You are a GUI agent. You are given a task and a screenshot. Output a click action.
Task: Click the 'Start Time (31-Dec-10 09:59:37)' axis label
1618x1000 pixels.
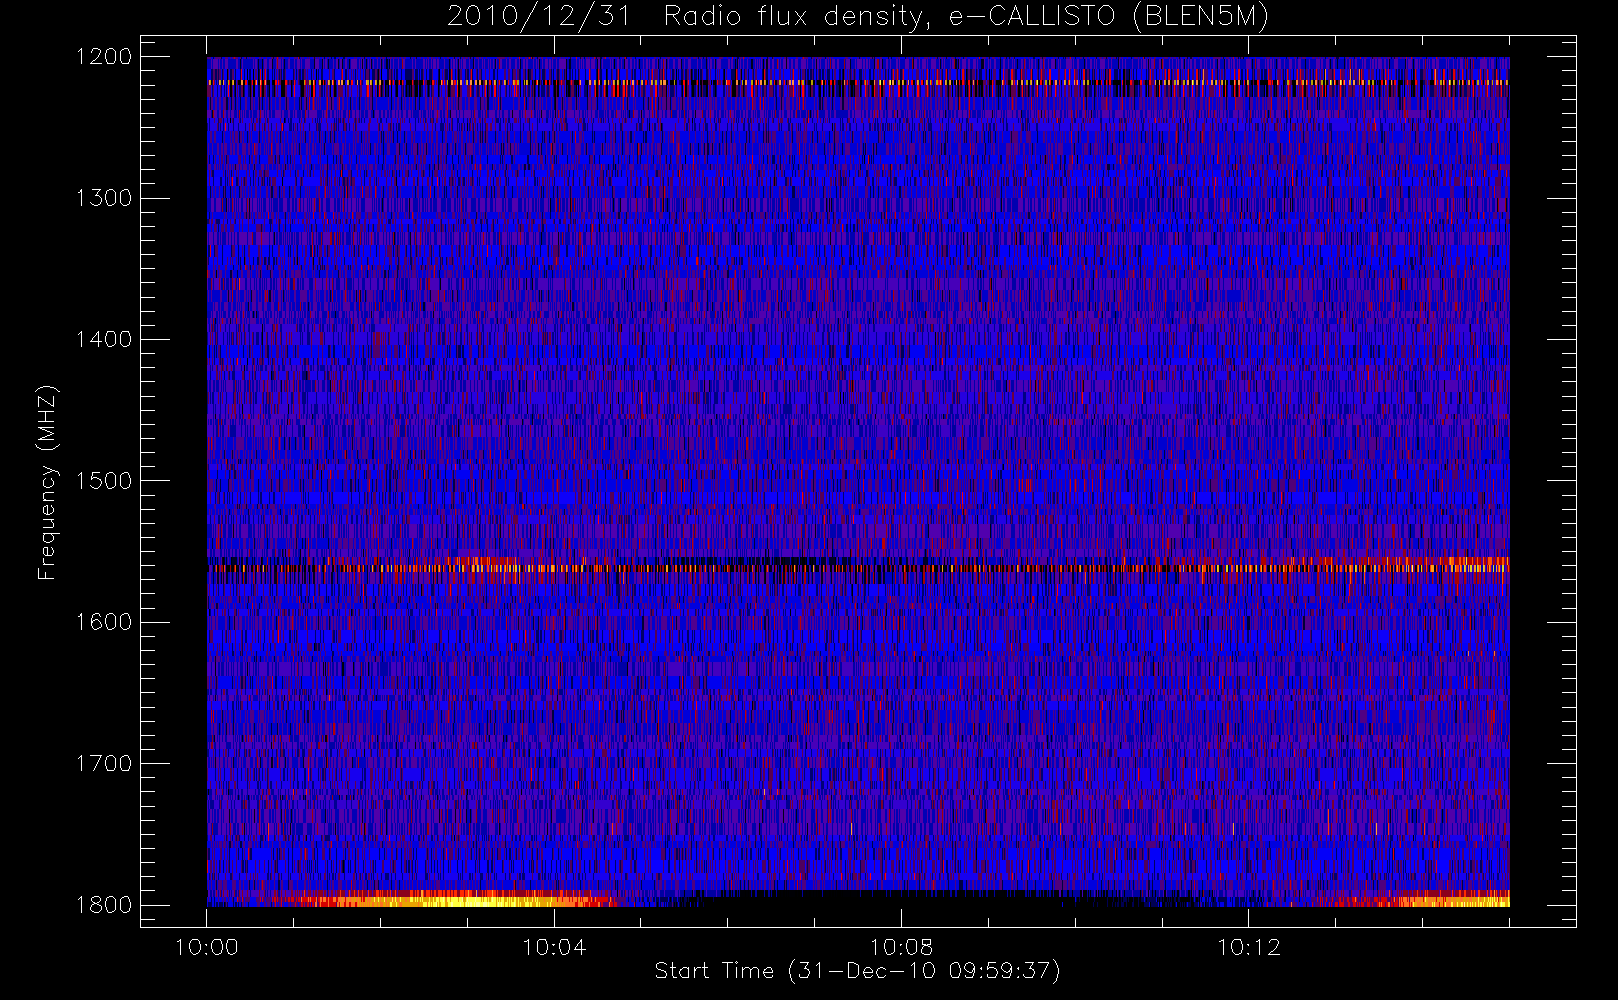click(857, 971)
